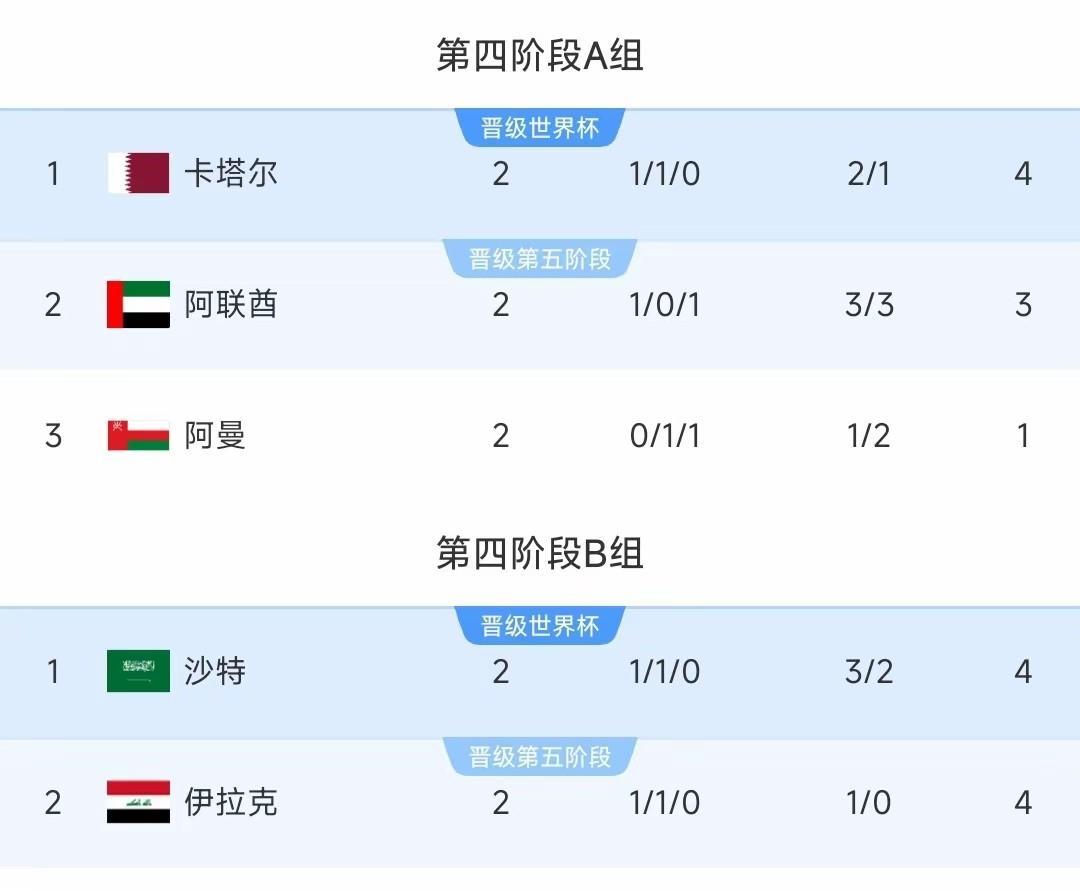Click the Saudi Arabia flag icon
1080x891 pixels.
(x=138, y=671)
